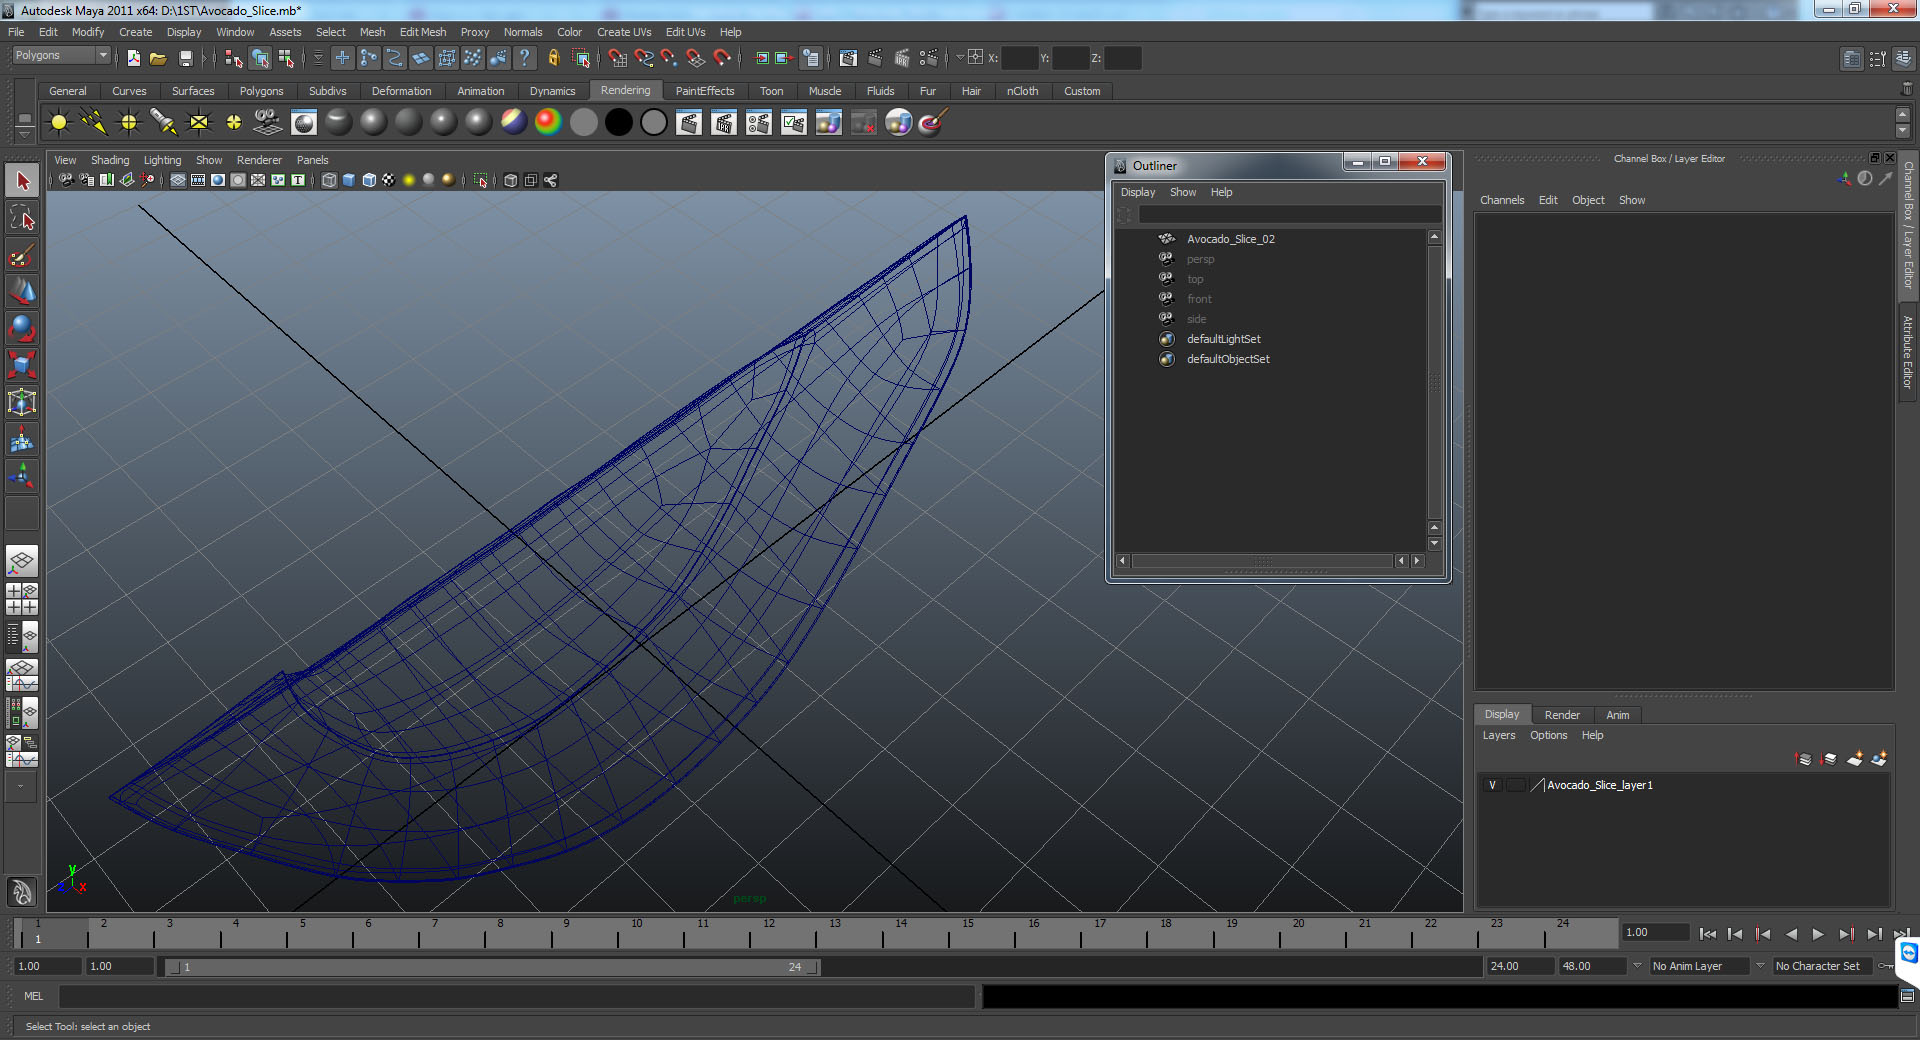Save the current scene
1920x1040 pixels.
[x=185, y=58]
